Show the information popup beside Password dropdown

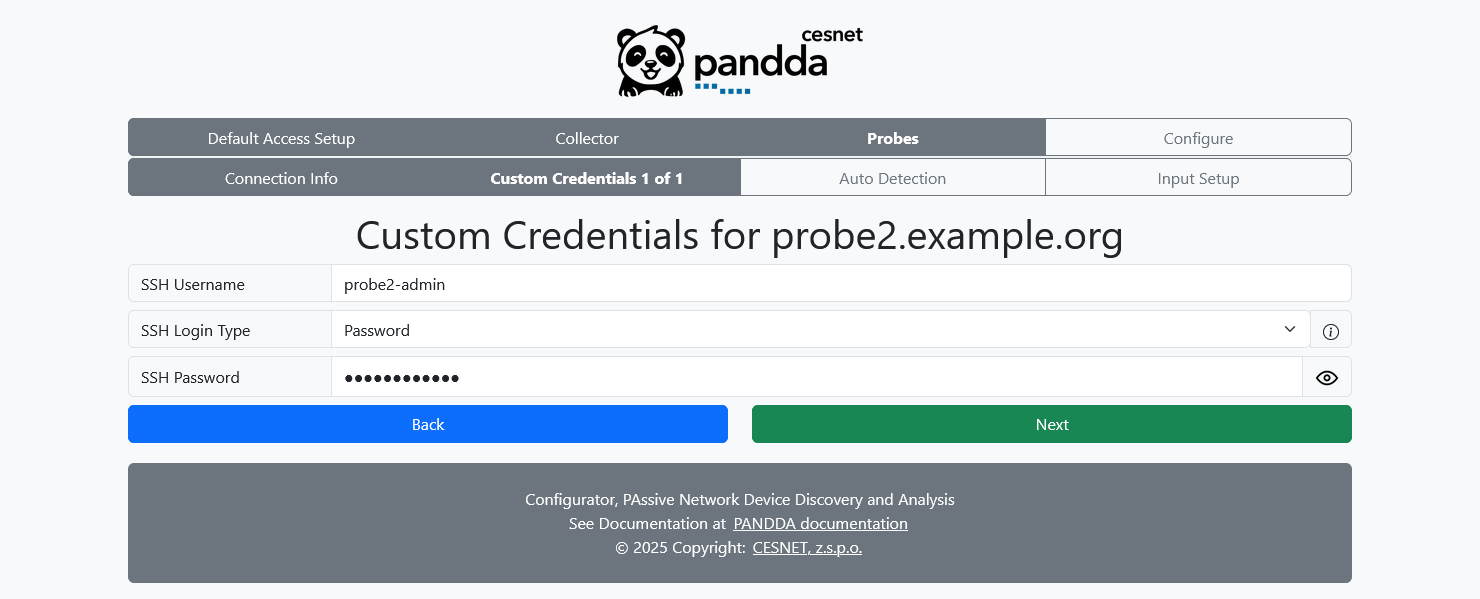tap(1330, 330)
